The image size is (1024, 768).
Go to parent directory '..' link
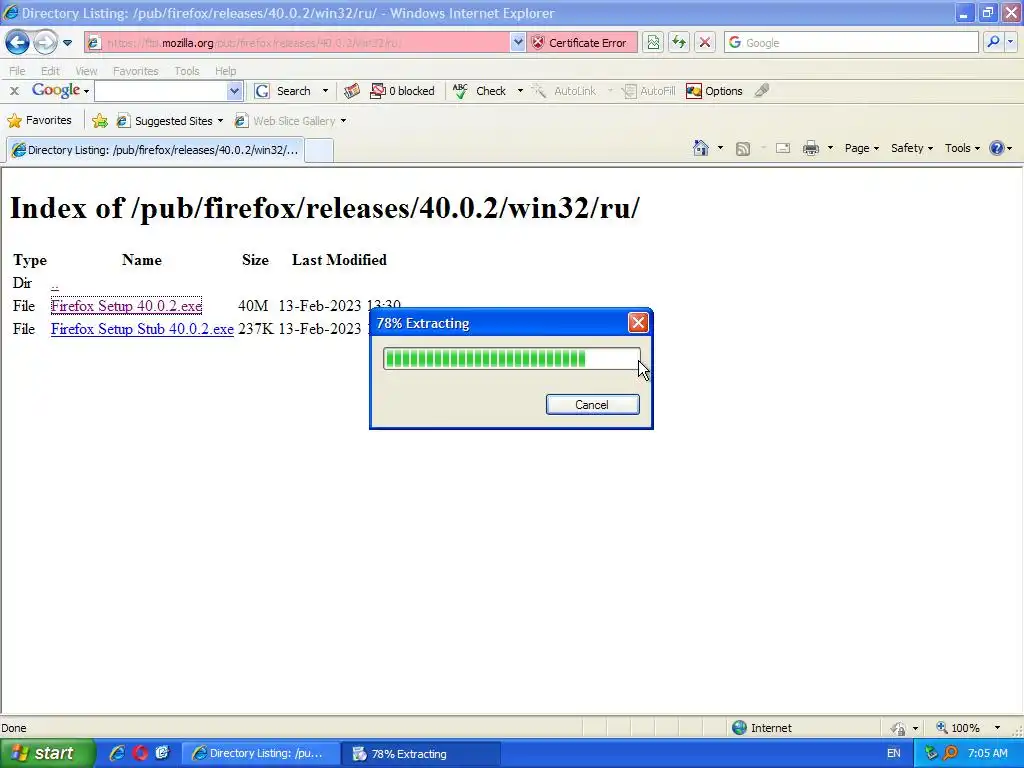pos(54,283)
